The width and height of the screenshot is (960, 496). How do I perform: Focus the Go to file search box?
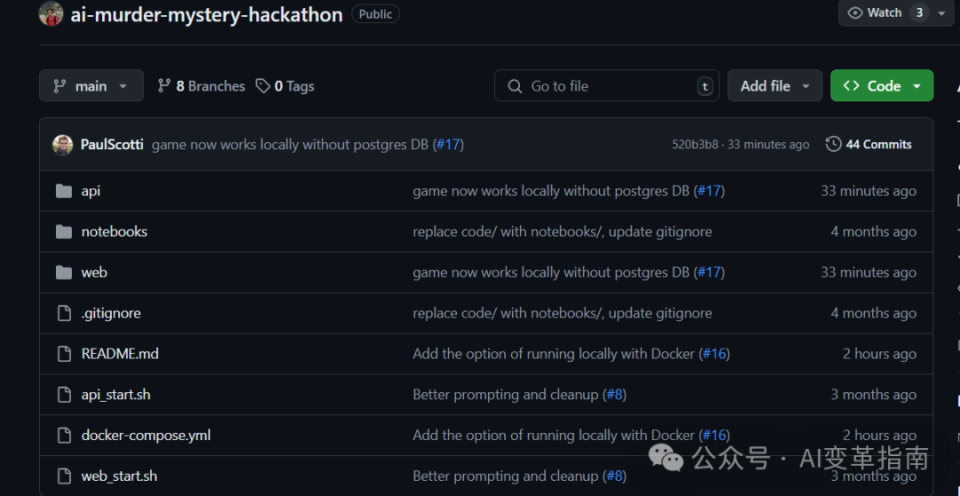tap(607, 86)
